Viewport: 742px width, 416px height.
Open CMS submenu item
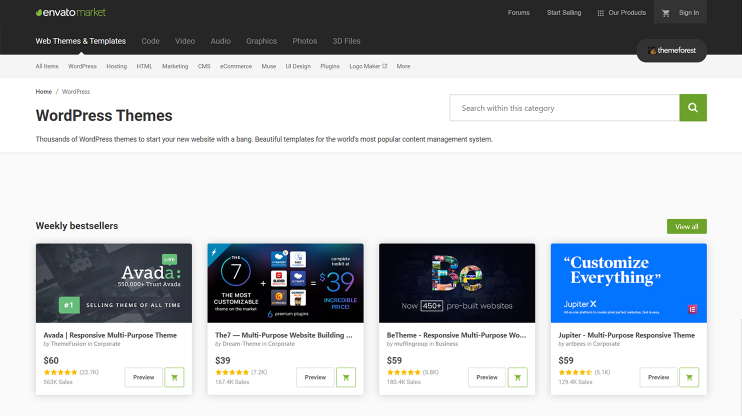[204, 66]
